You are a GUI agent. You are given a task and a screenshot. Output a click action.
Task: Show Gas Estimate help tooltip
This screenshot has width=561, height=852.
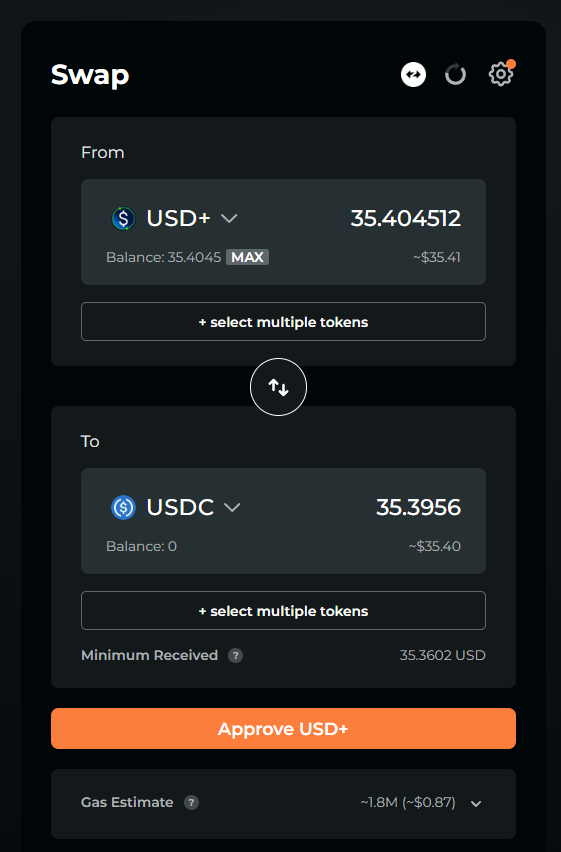coord(191,803)
